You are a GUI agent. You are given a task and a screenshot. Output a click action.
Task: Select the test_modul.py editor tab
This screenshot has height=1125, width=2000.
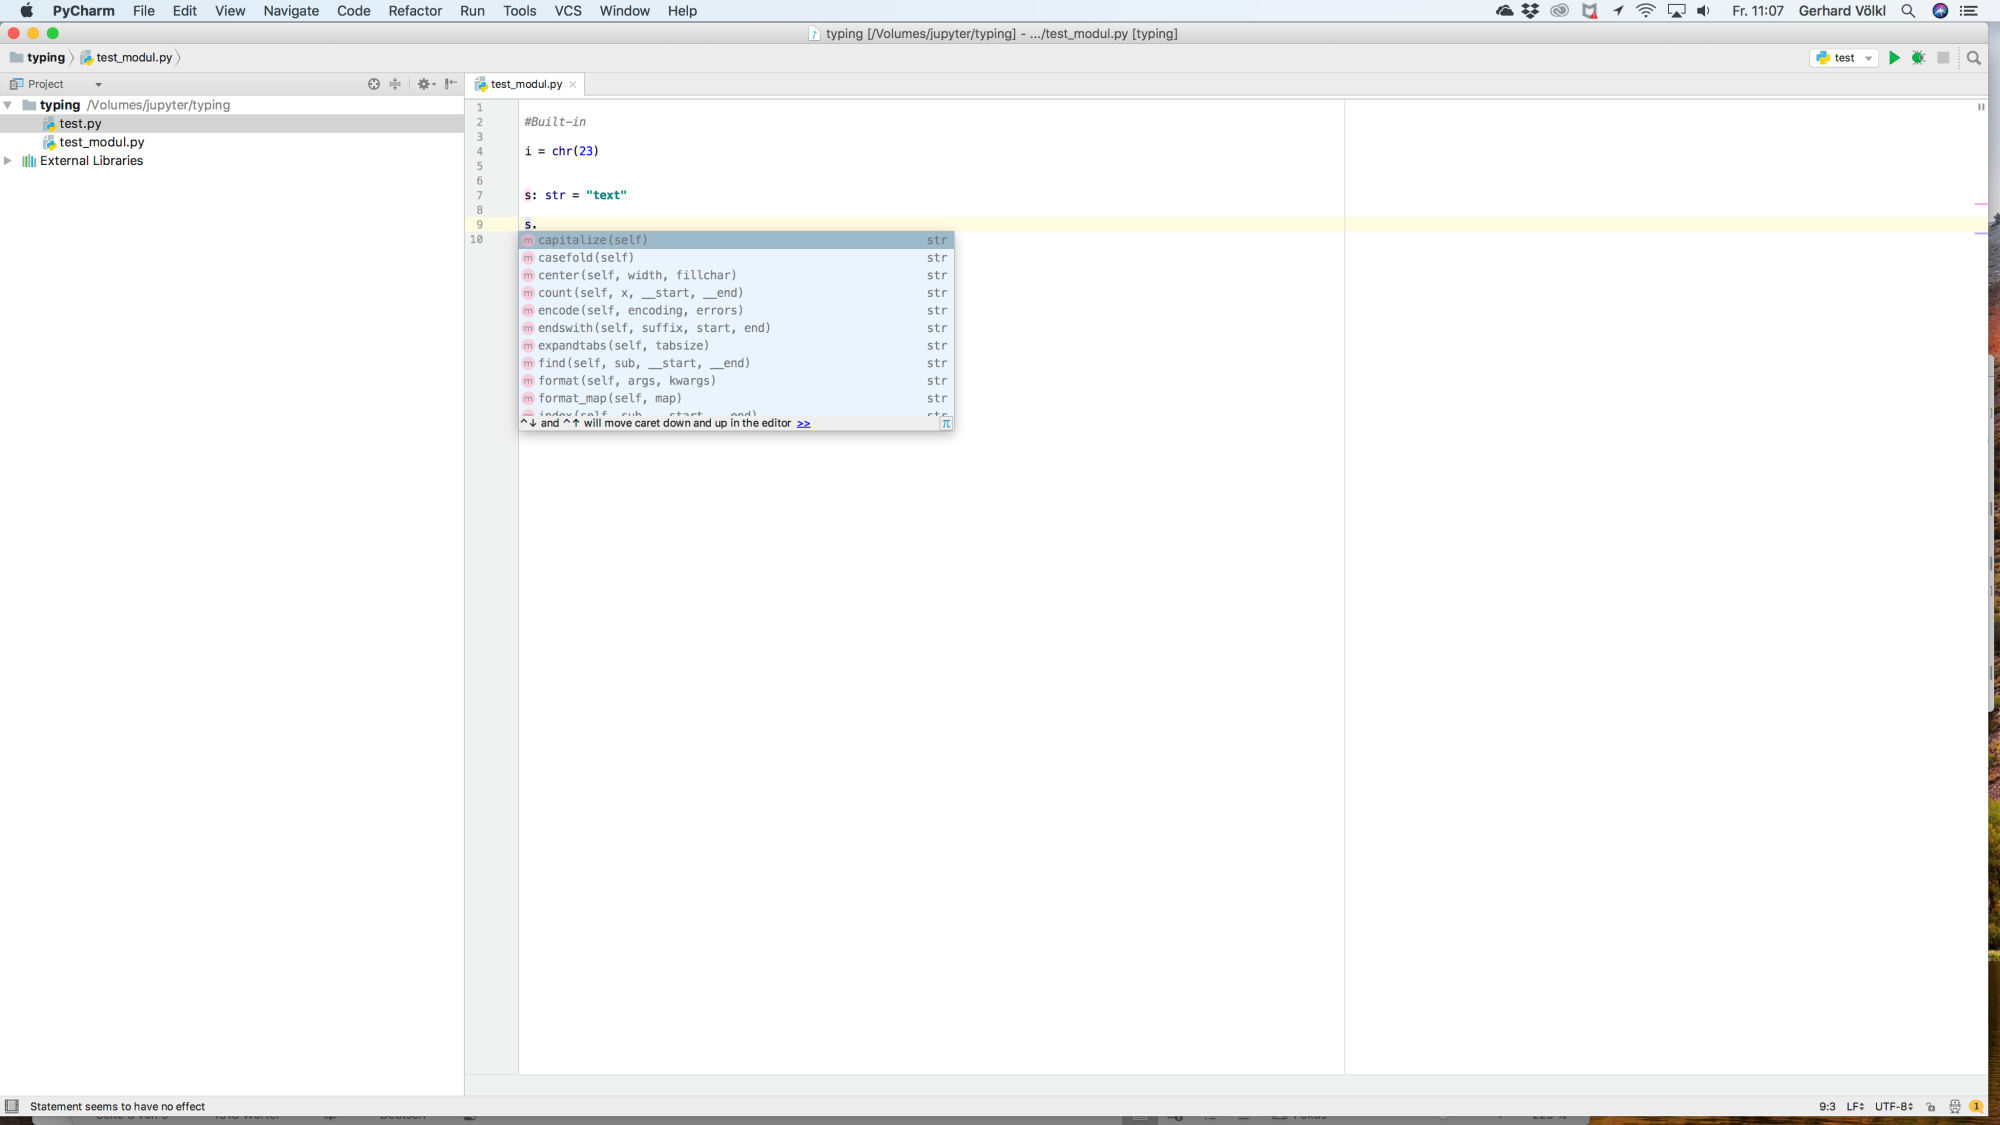pos(526,84)
